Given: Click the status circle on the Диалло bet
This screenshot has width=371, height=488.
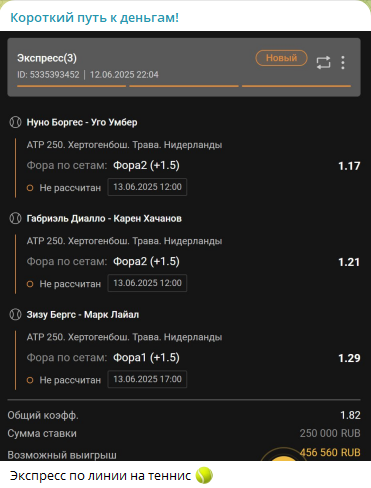Looking at the screenshot, I should [30, 284].
